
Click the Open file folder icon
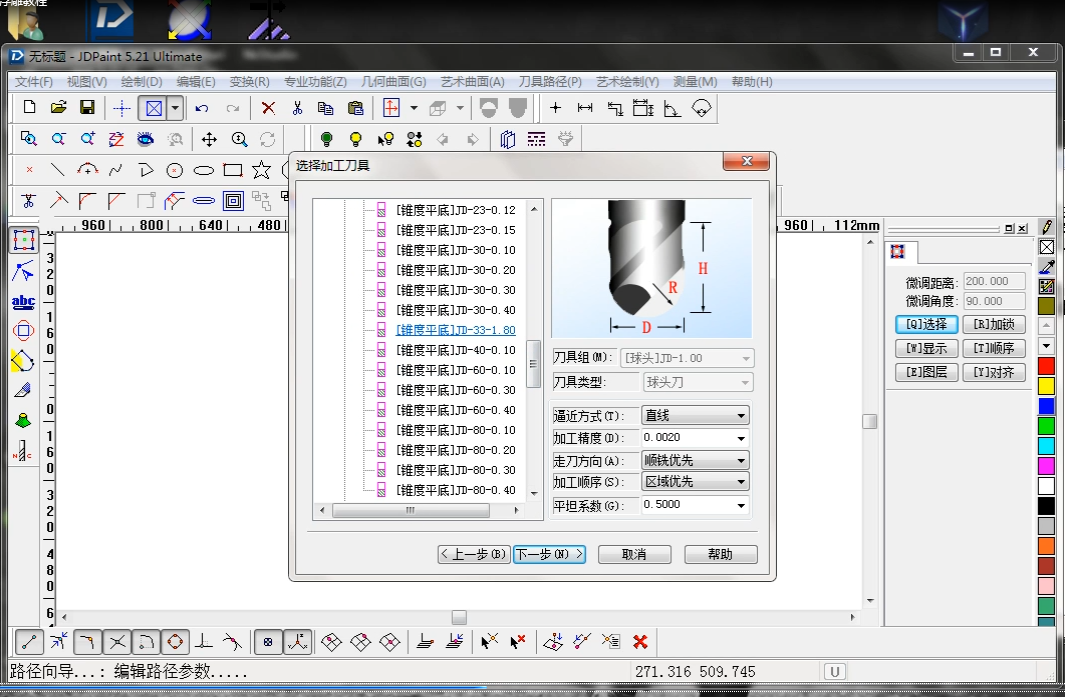(58, 108)
